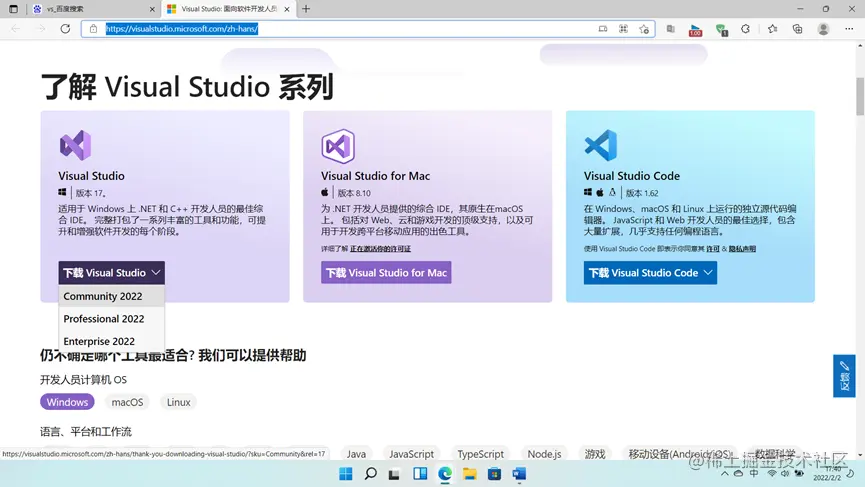The height and width of the screenshot is (487, 865).
Task: Close the vs_百度搜索 tab
Action: [152, 9]
